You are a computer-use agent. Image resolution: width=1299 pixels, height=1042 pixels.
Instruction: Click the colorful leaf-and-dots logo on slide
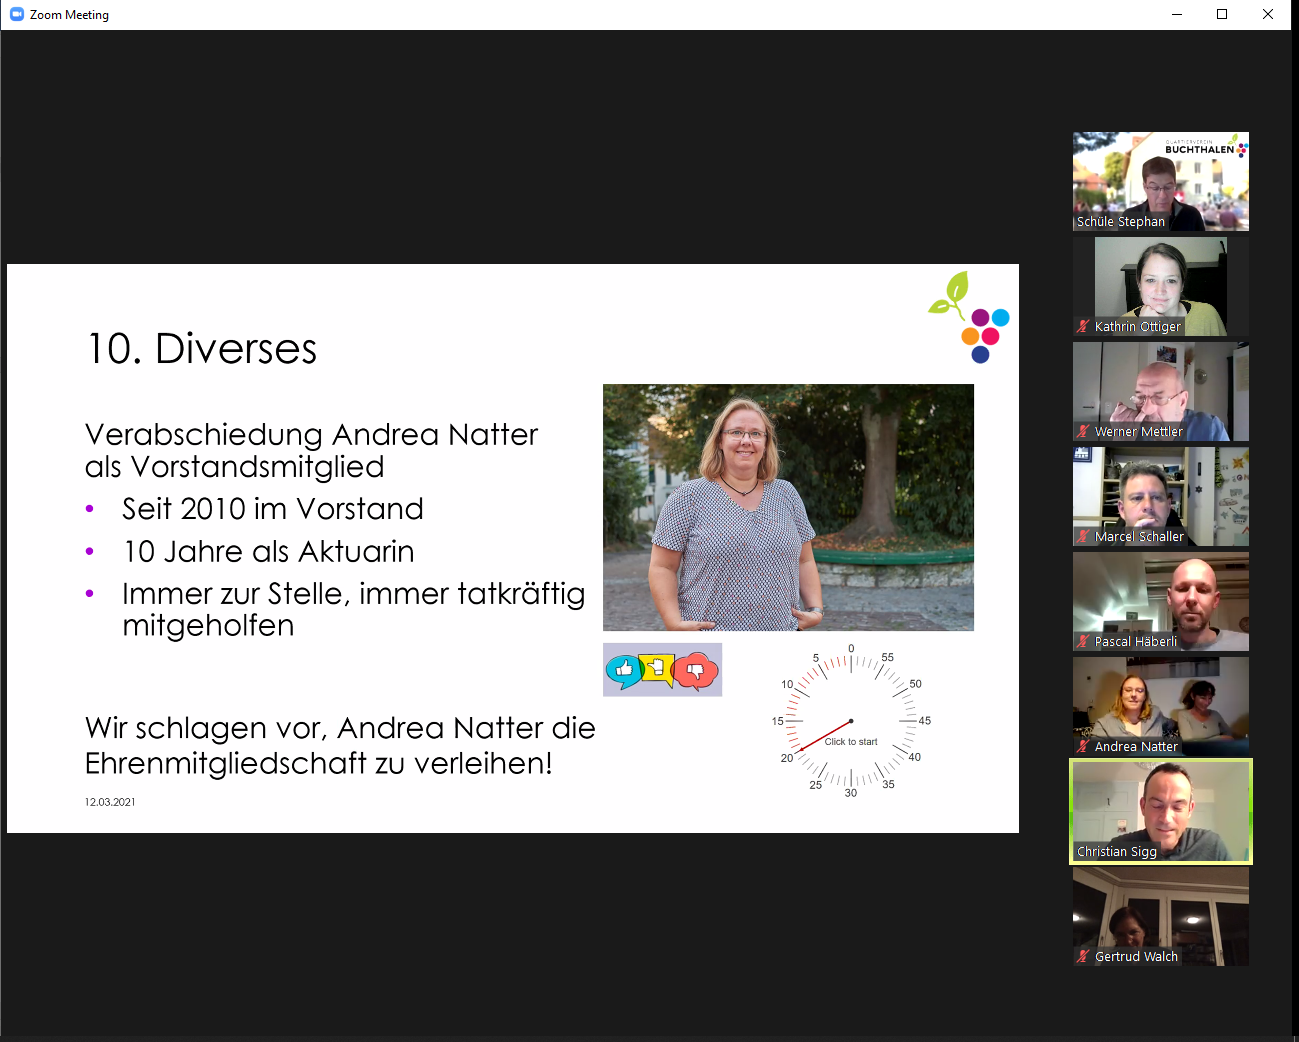(969, 317)
